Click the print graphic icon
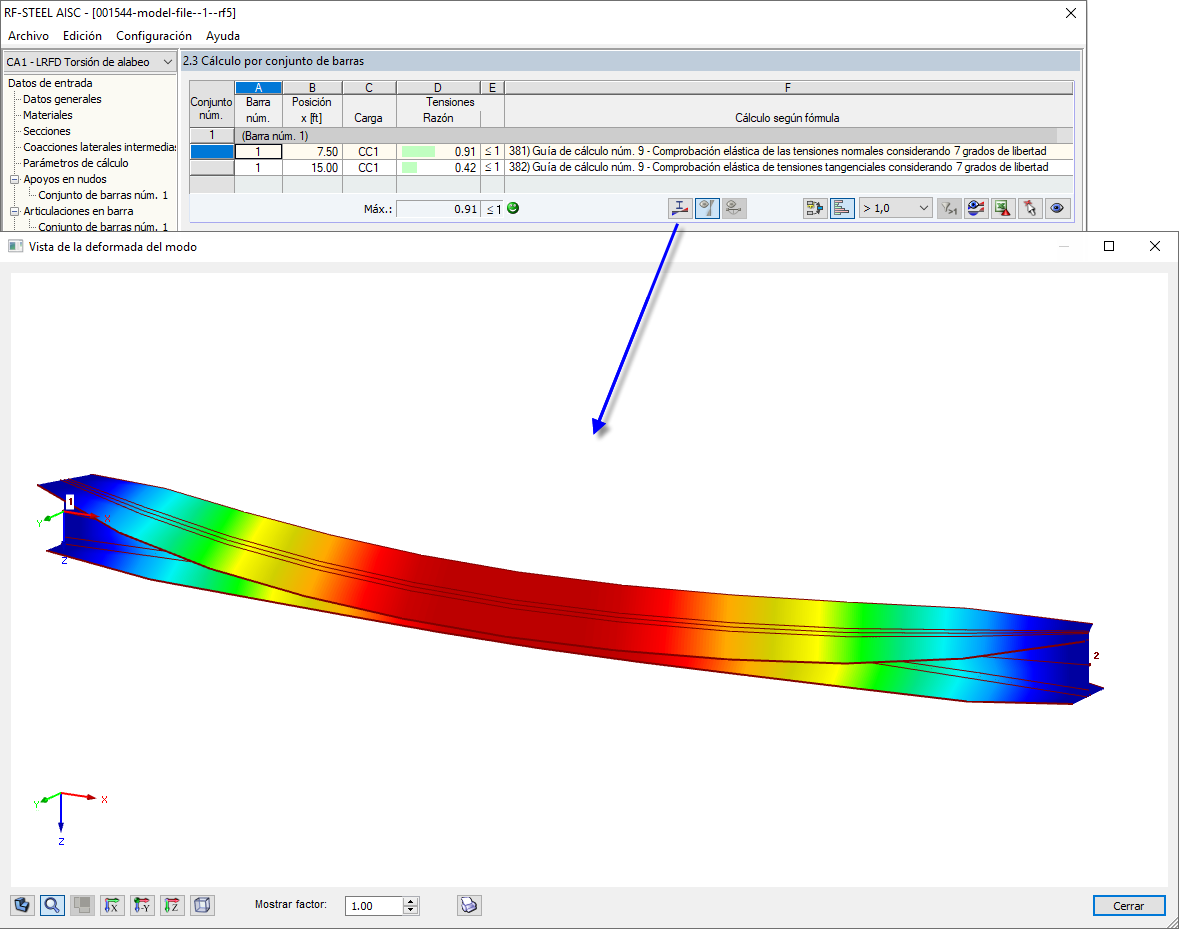 (469, 905)
